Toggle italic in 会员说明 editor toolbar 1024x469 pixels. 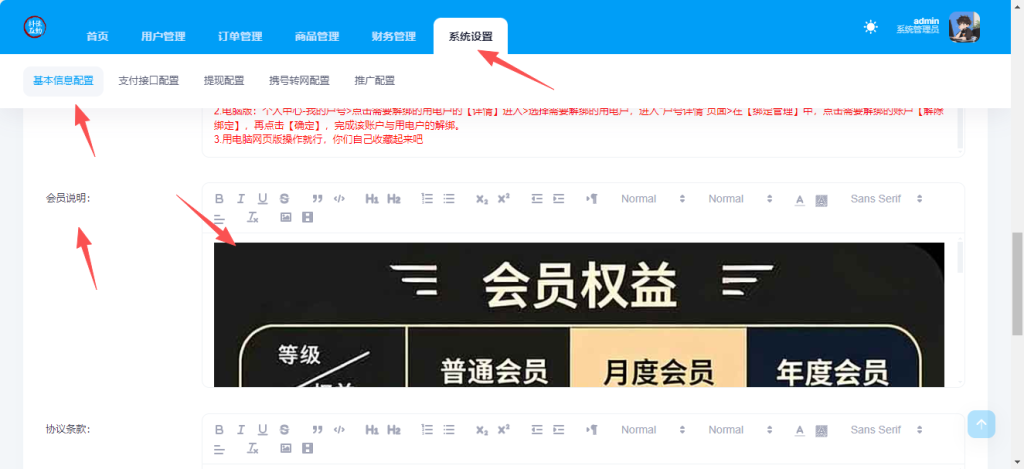[x=241, y=199]
